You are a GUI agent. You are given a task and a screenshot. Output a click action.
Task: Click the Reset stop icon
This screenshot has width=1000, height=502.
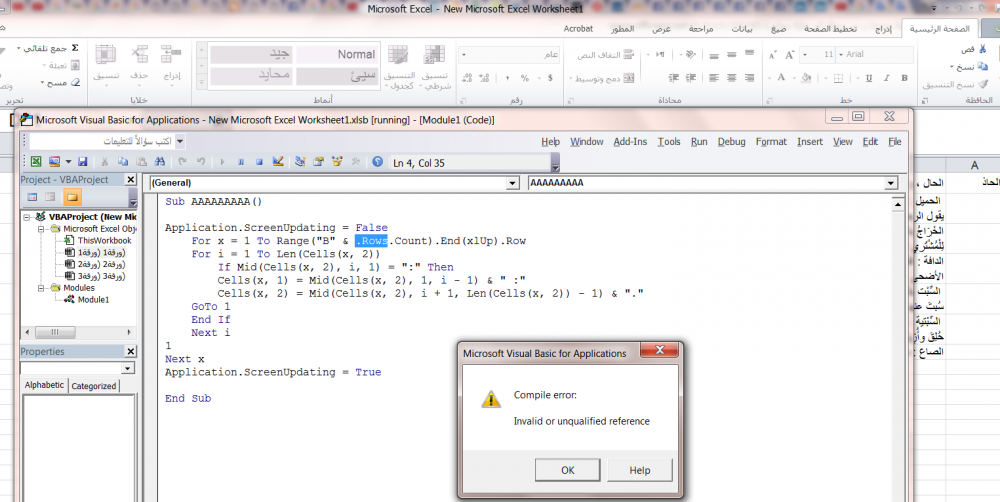tap(260, 162)
